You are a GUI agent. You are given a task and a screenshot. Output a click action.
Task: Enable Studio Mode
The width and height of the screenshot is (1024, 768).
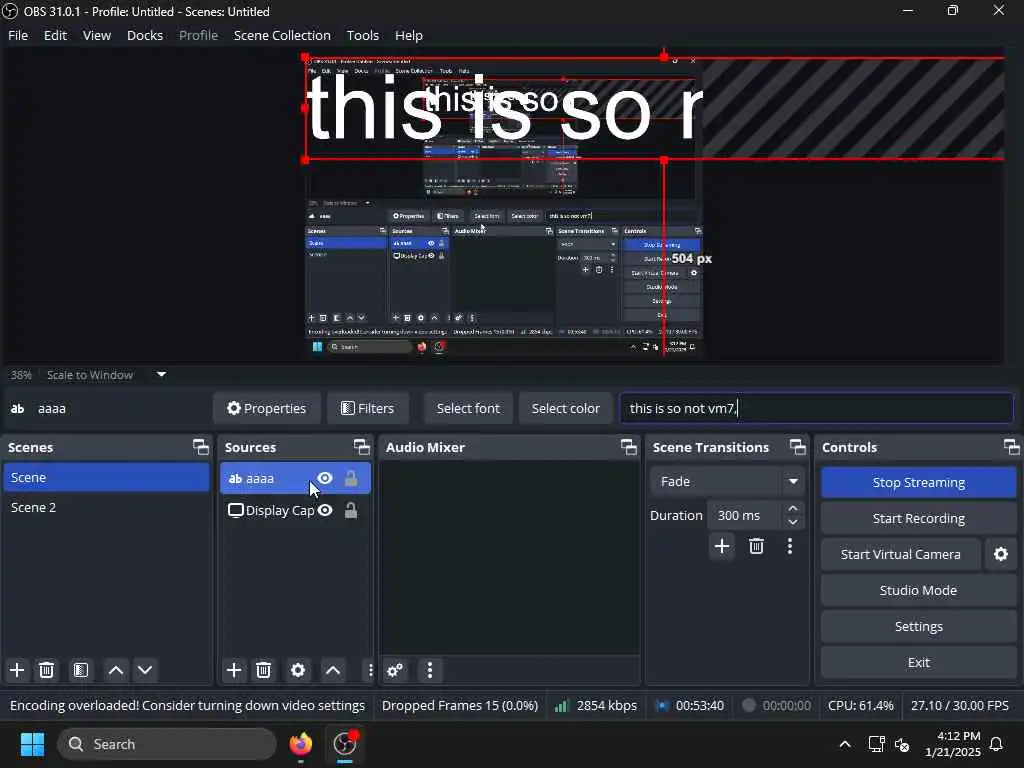coord(918,590)
